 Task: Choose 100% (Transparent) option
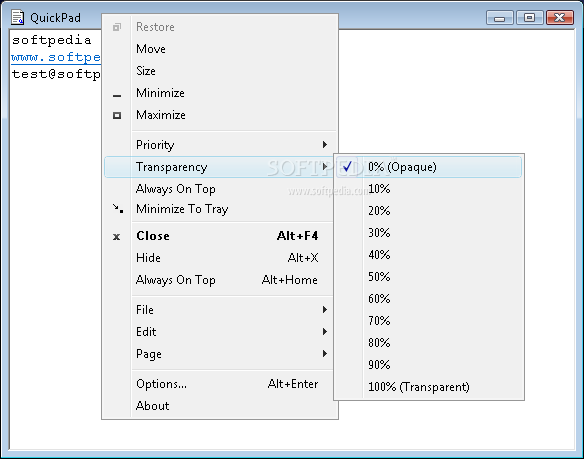pos(429,387)
